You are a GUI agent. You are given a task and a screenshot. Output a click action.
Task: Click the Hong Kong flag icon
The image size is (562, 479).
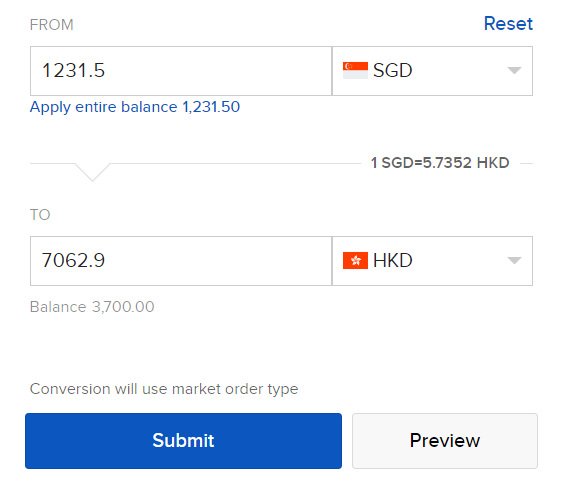pos(355,260)
